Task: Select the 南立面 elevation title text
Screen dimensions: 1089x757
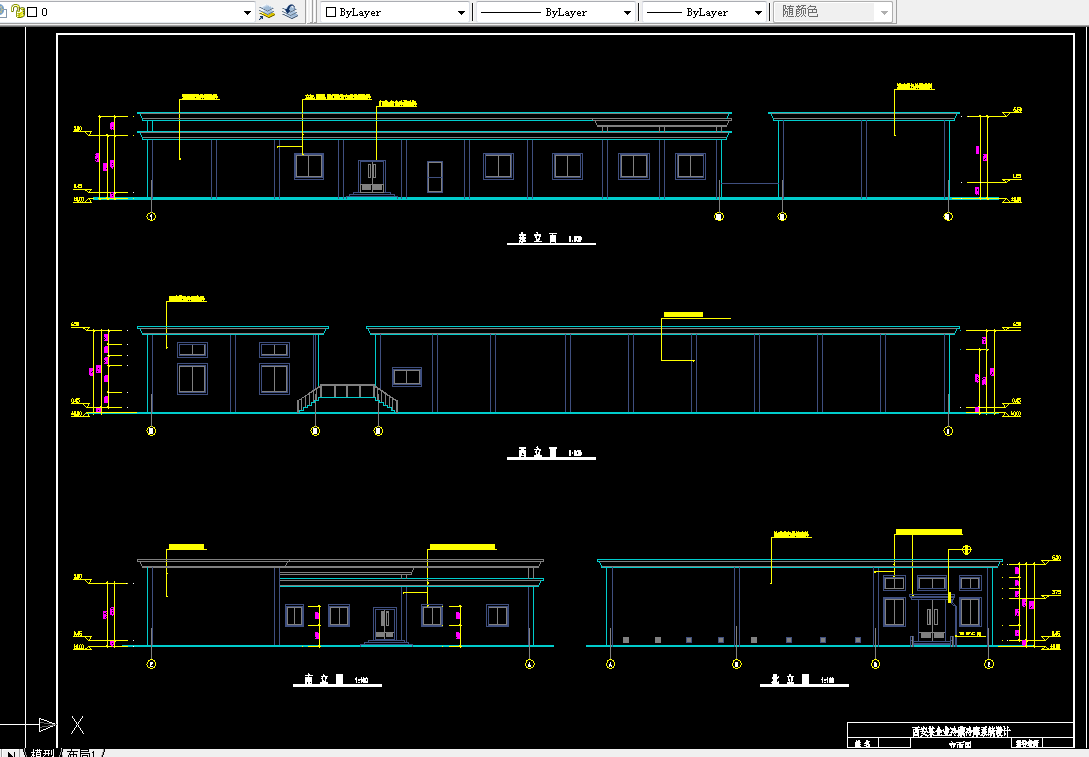Action: click(324, 679)
